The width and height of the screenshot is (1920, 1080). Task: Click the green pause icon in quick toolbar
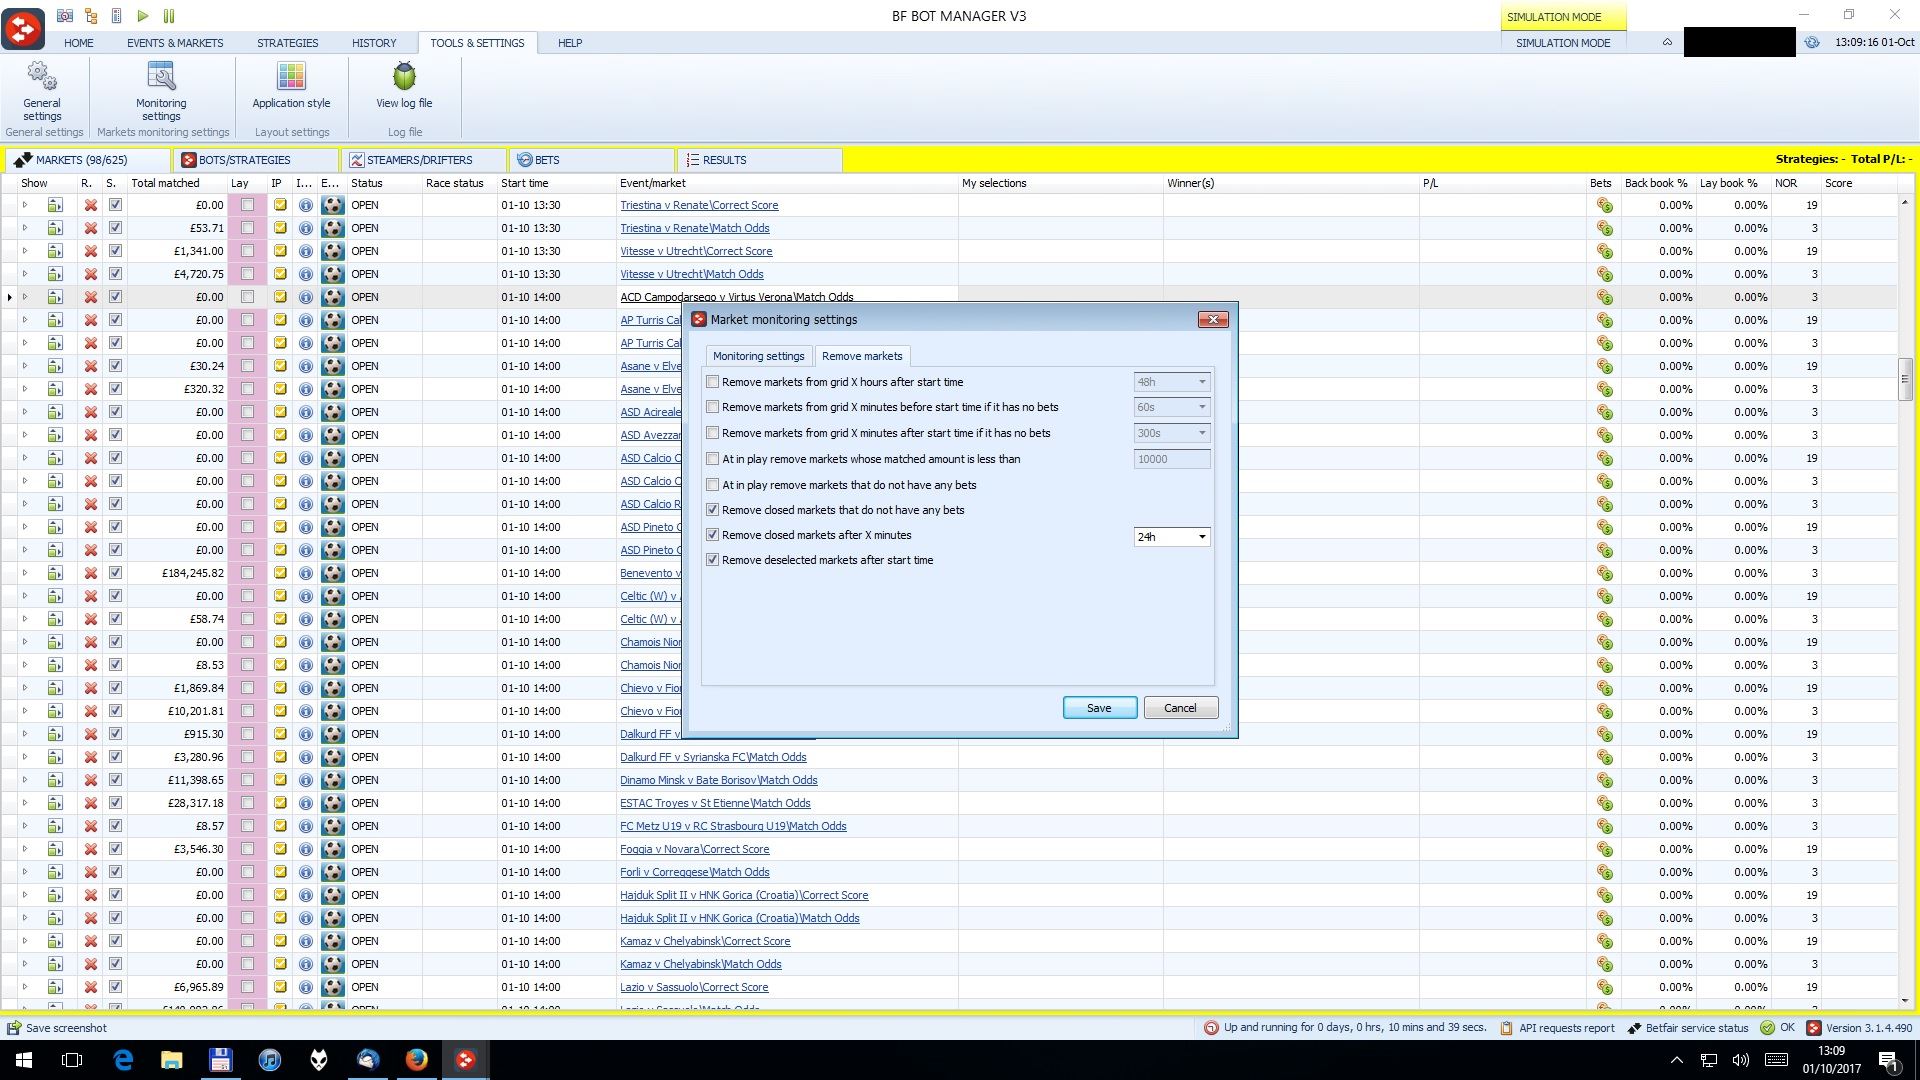pos(169,15)
